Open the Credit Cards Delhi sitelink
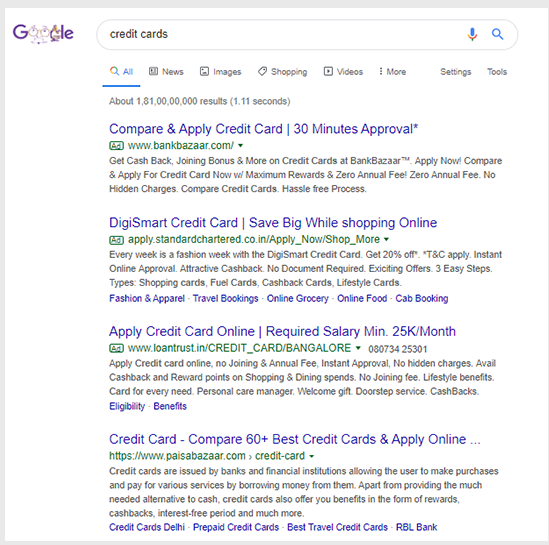The image size is (549, 545). click(147, 527)
